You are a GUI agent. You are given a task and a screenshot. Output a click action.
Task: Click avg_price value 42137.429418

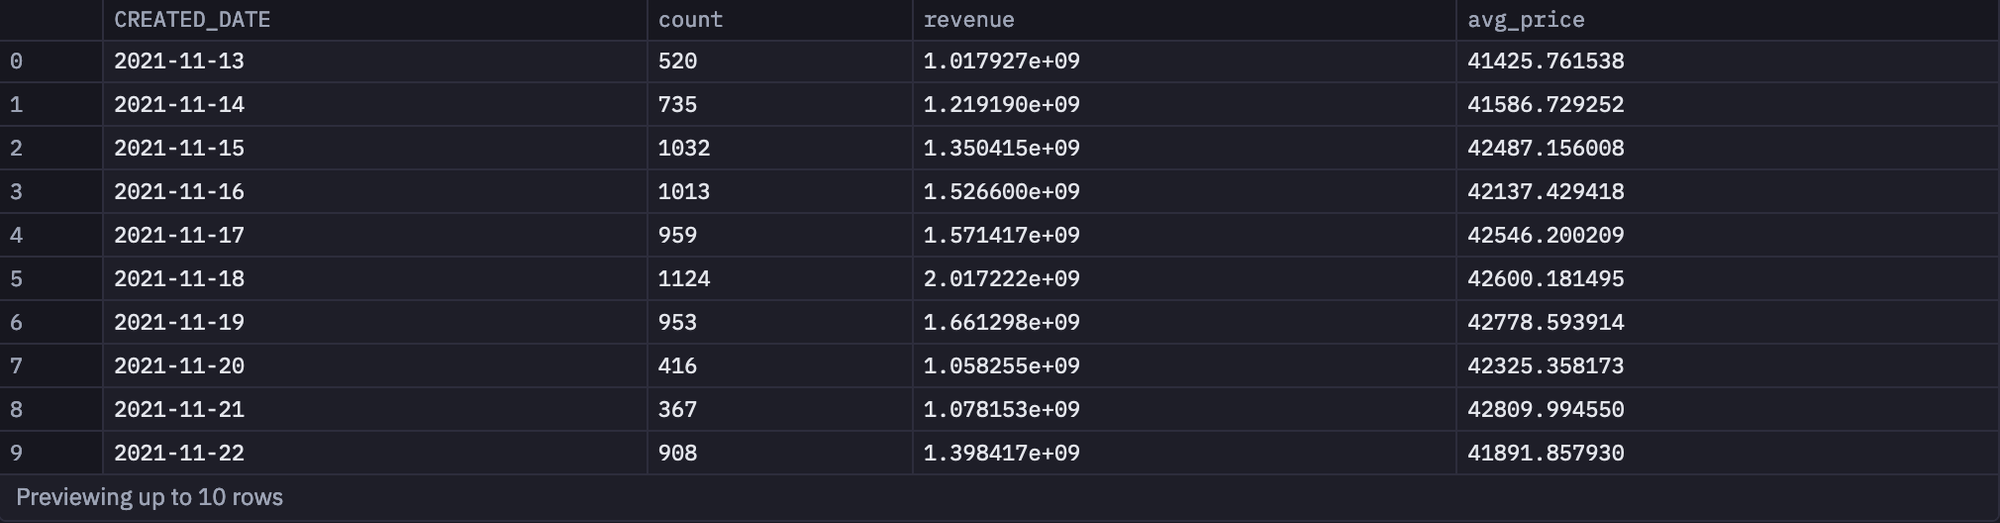[1546, 192]
